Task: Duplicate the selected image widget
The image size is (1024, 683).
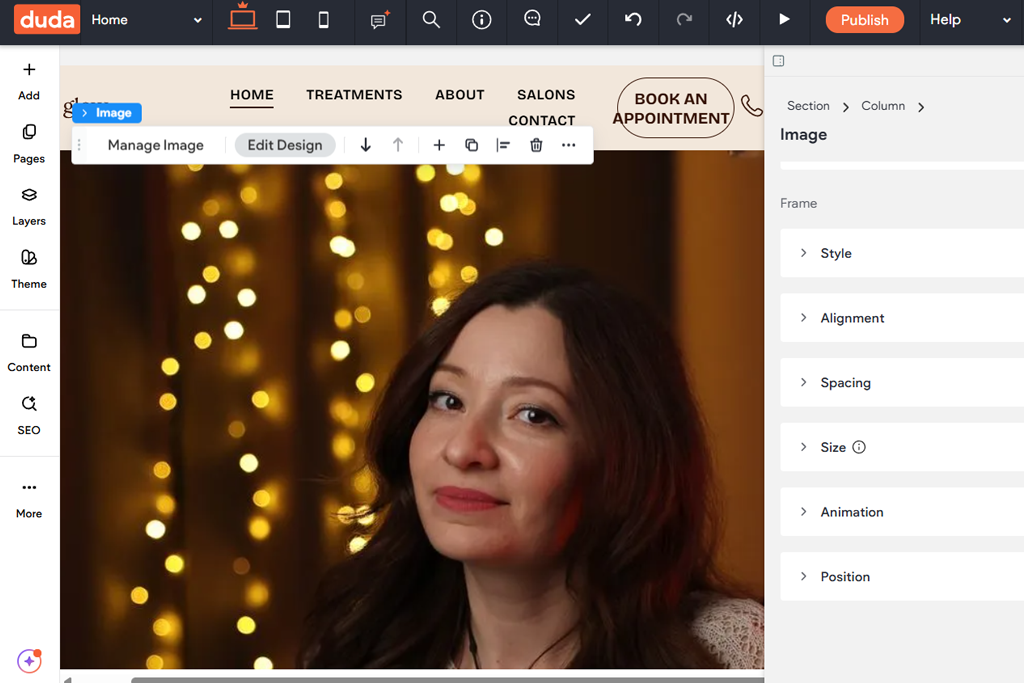Action: pos(471,145)
